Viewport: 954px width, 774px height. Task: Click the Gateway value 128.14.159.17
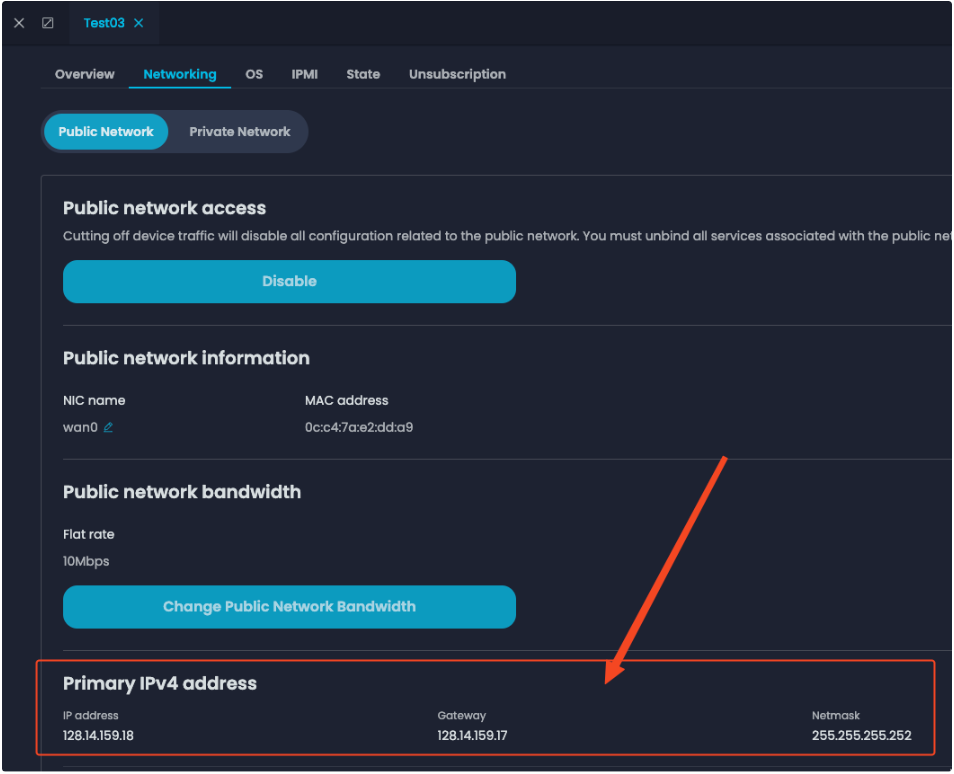point(473,736)
